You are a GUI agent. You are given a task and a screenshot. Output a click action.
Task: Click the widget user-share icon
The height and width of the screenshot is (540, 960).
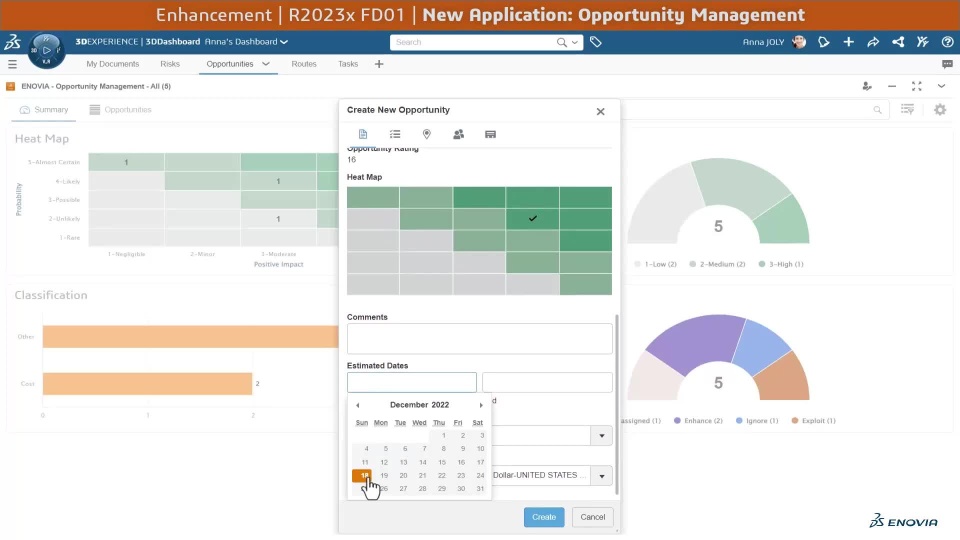(867, 86)
